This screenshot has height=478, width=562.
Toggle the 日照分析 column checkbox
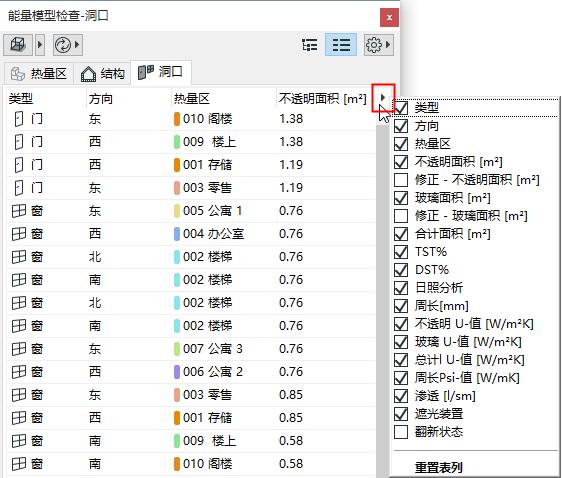click(x=401, y=288)
